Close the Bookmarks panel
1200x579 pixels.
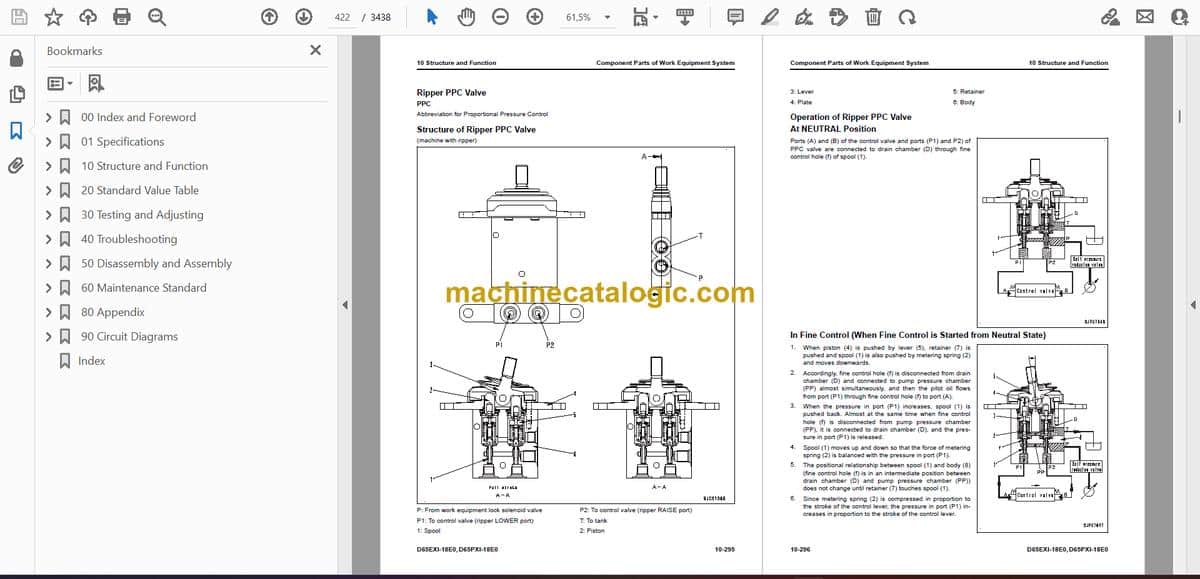coord(315,50)
